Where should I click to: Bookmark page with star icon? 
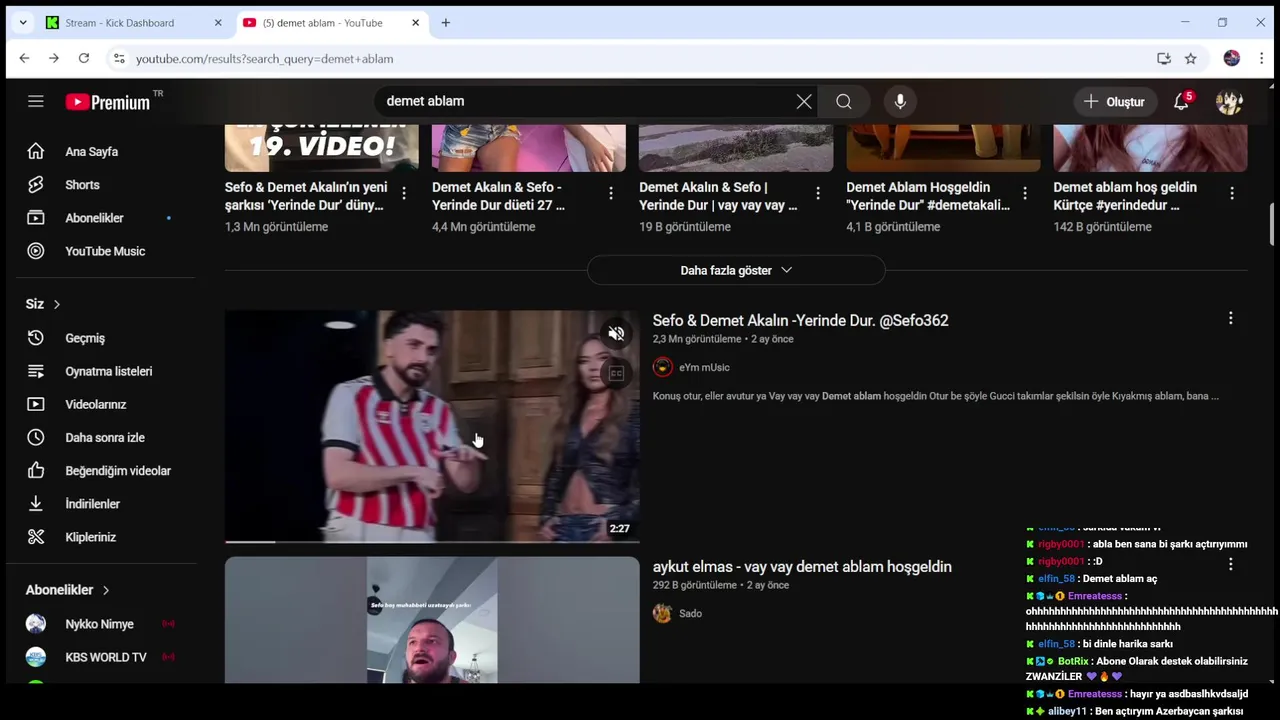tap(1191, 59)
